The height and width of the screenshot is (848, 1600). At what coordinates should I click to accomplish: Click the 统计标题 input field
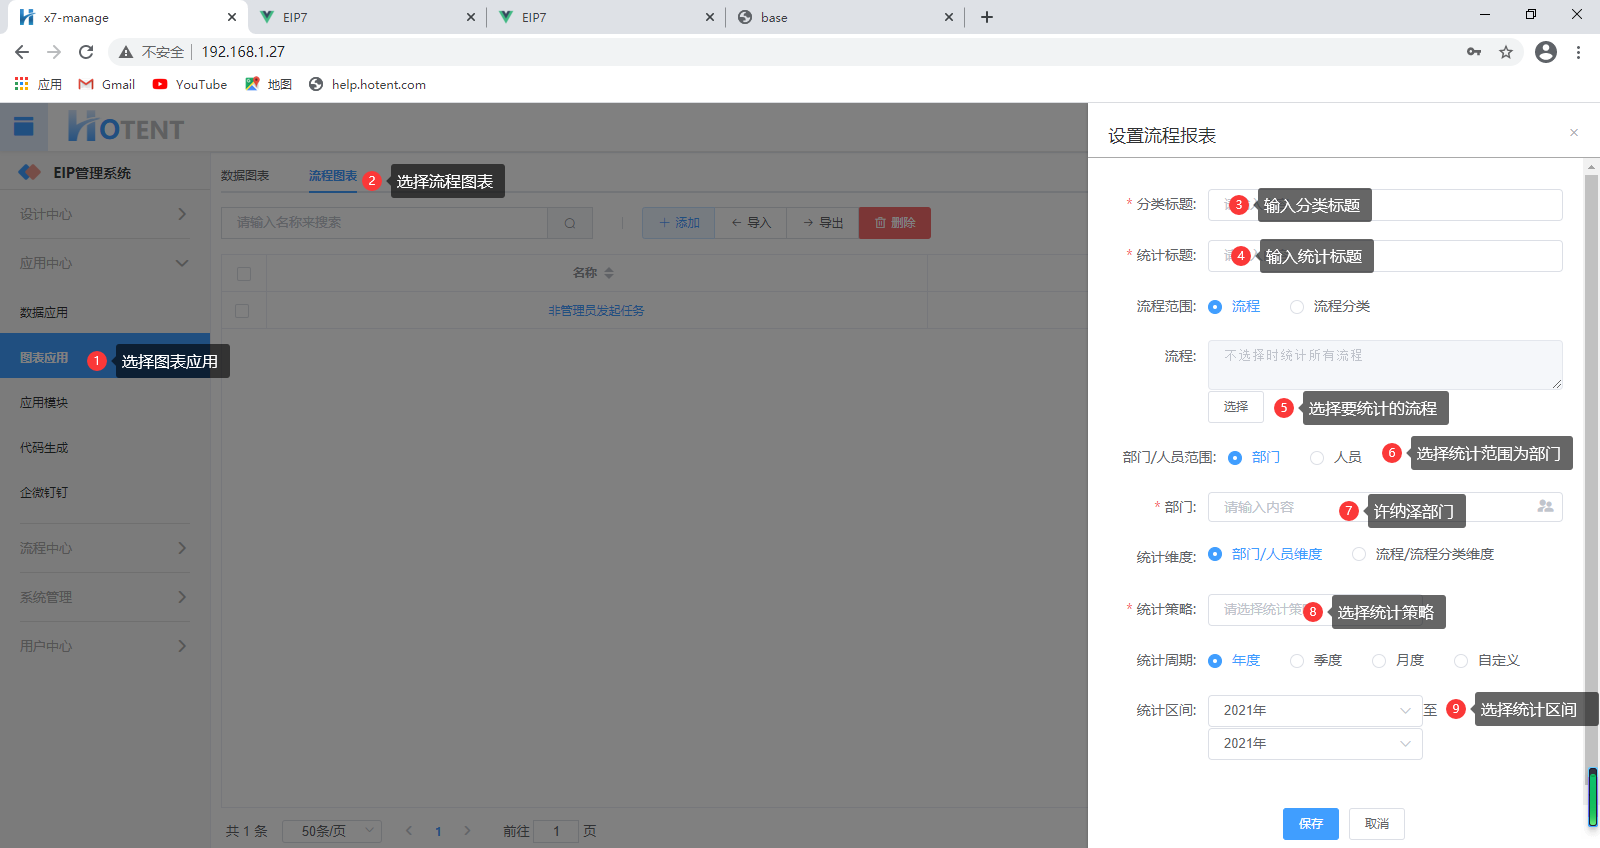tap(1460, 256)
